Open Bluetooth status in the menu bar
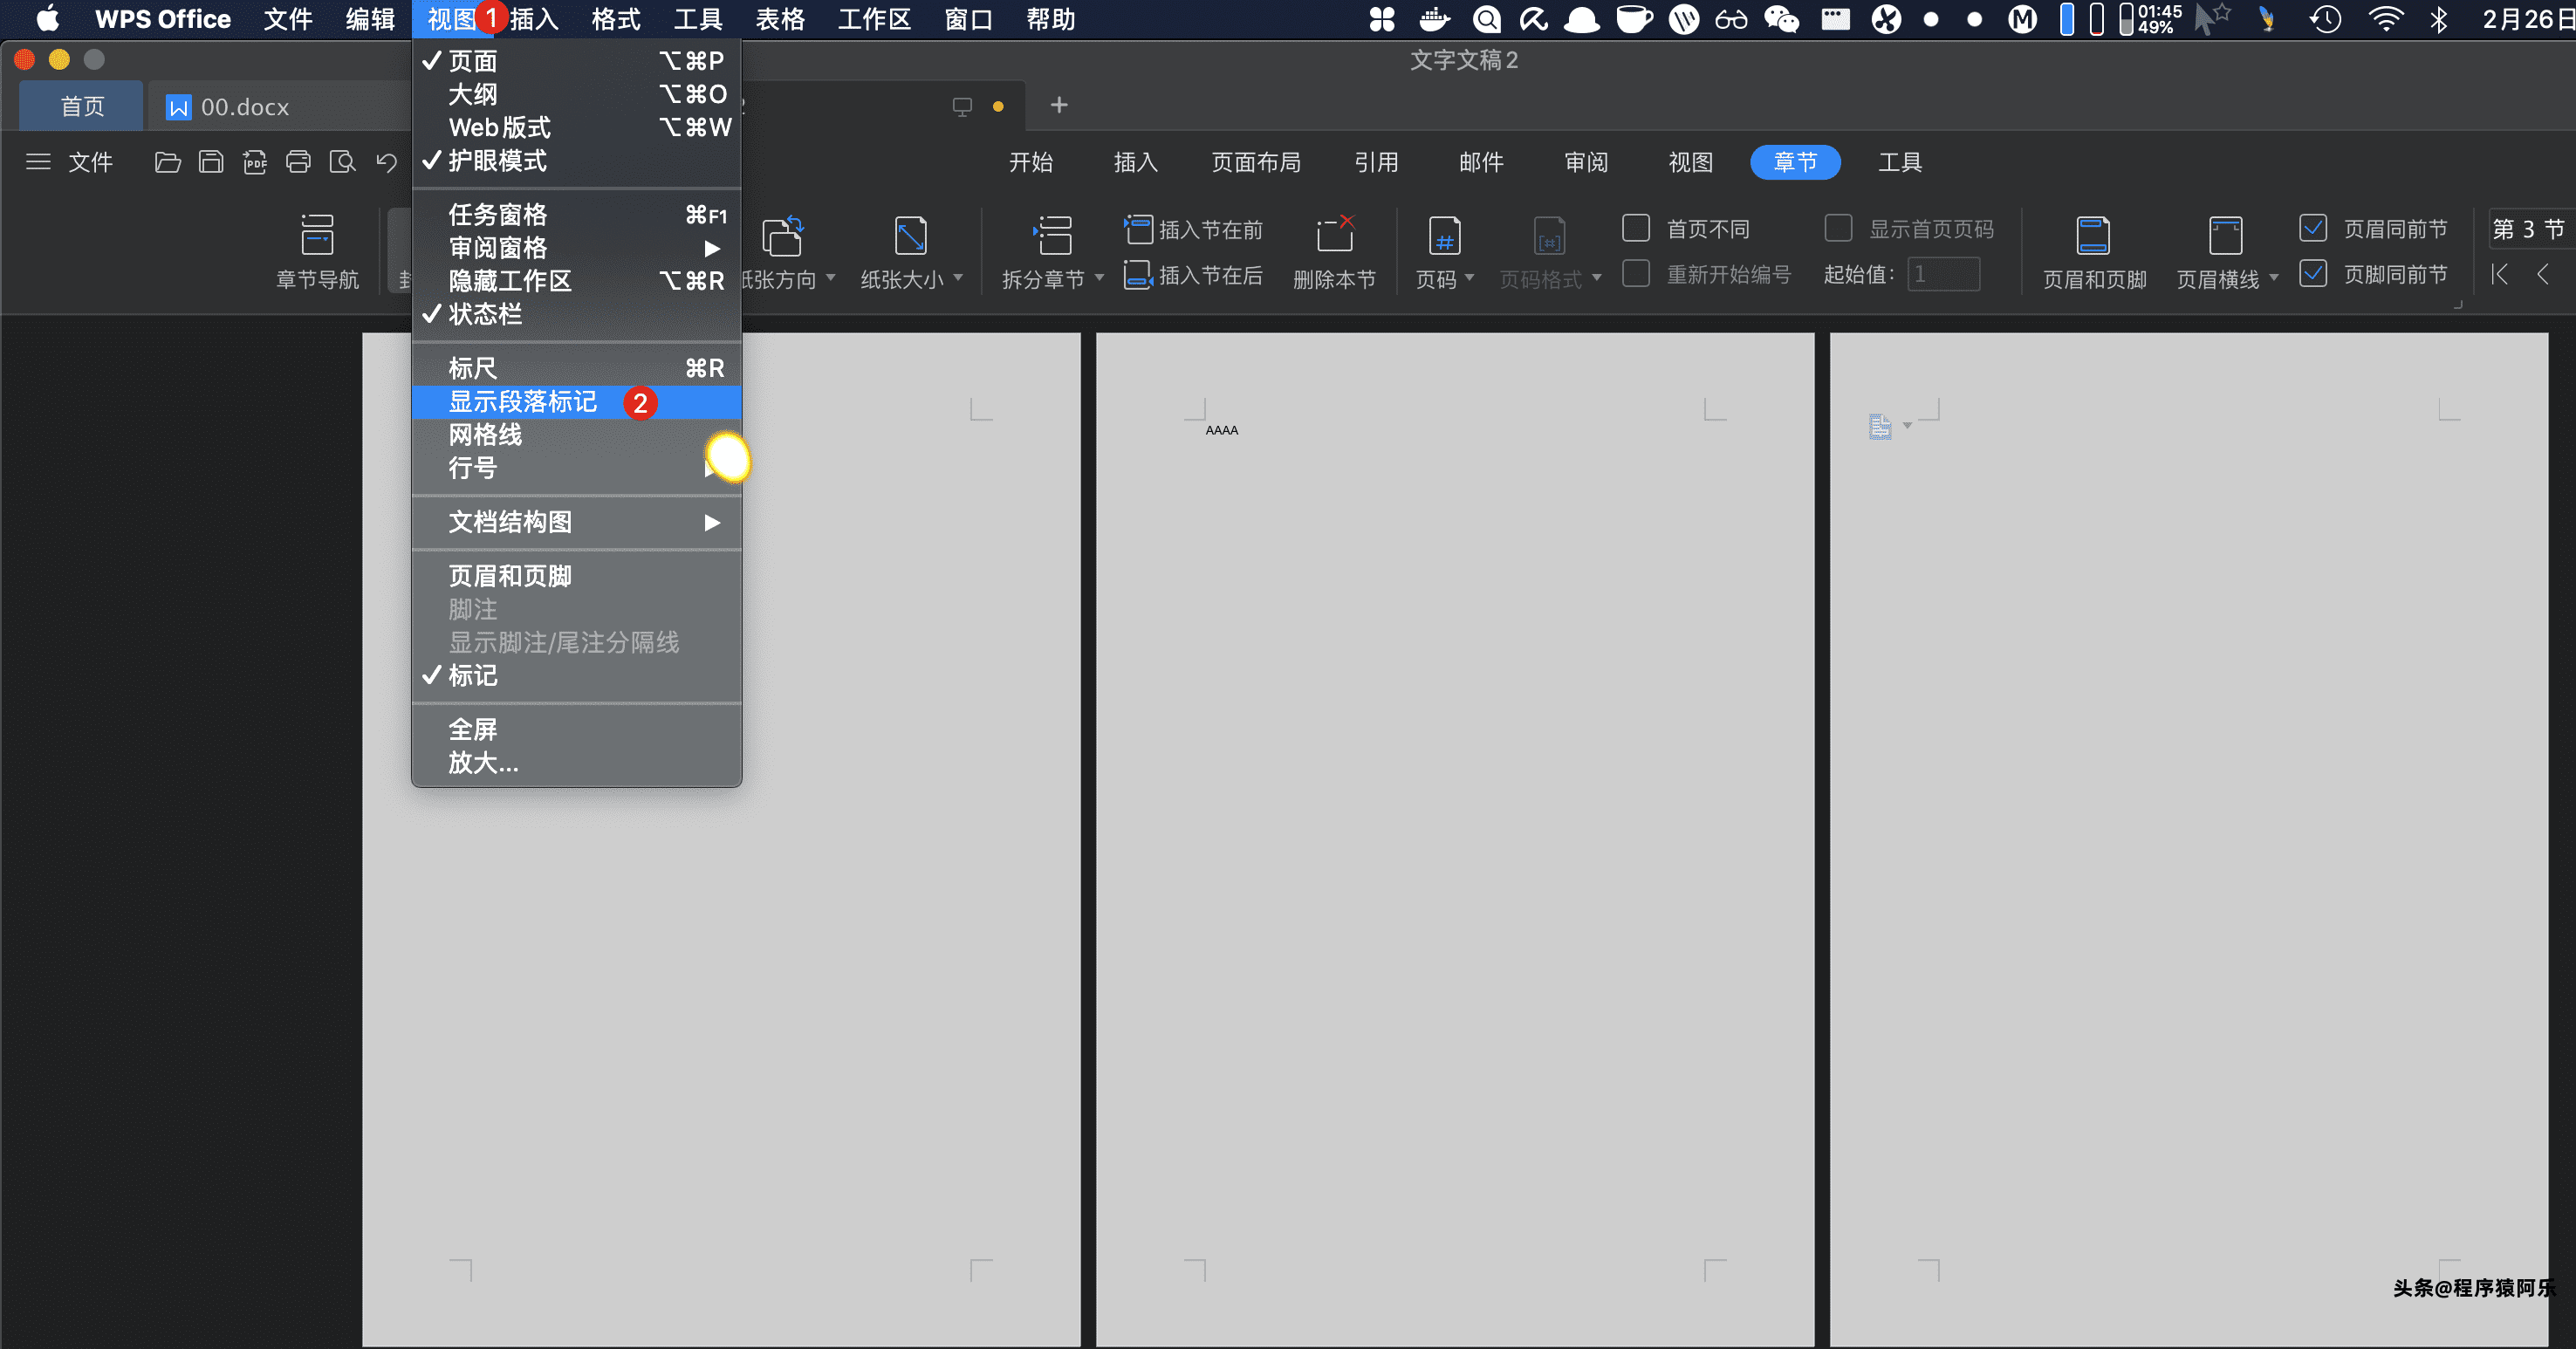The width and height of the screenshot is (2576, 1349). click(x=2439, y=19)
